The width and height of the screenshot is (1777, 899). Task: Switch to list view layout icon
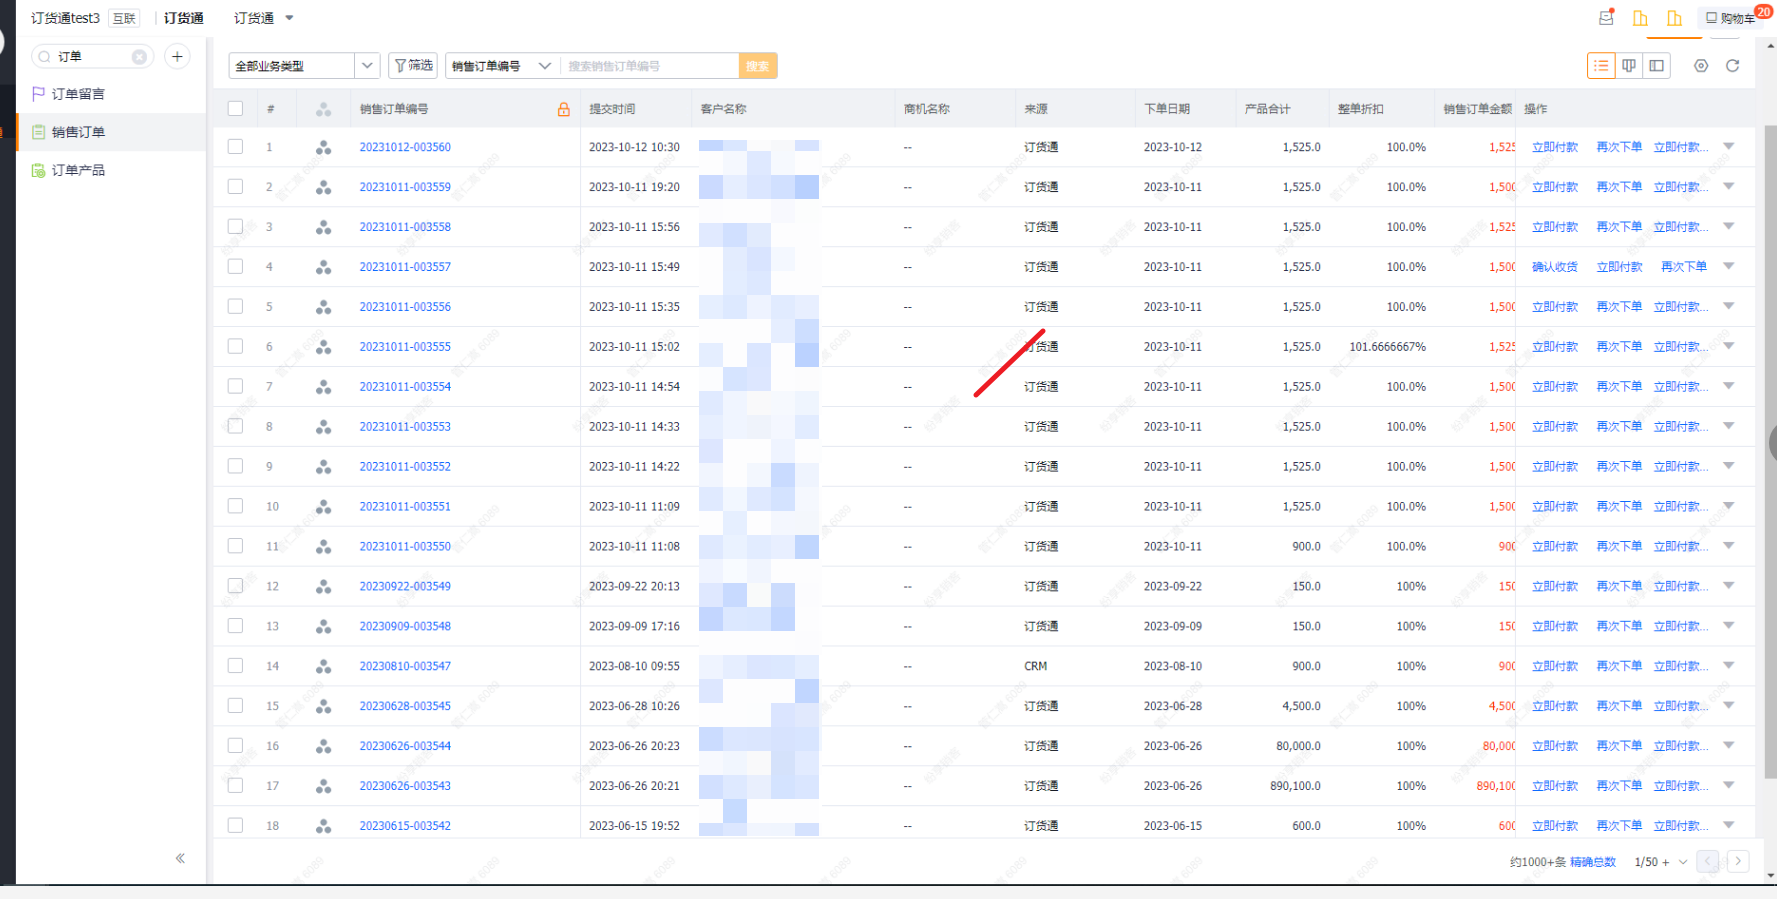(1601, 66)
